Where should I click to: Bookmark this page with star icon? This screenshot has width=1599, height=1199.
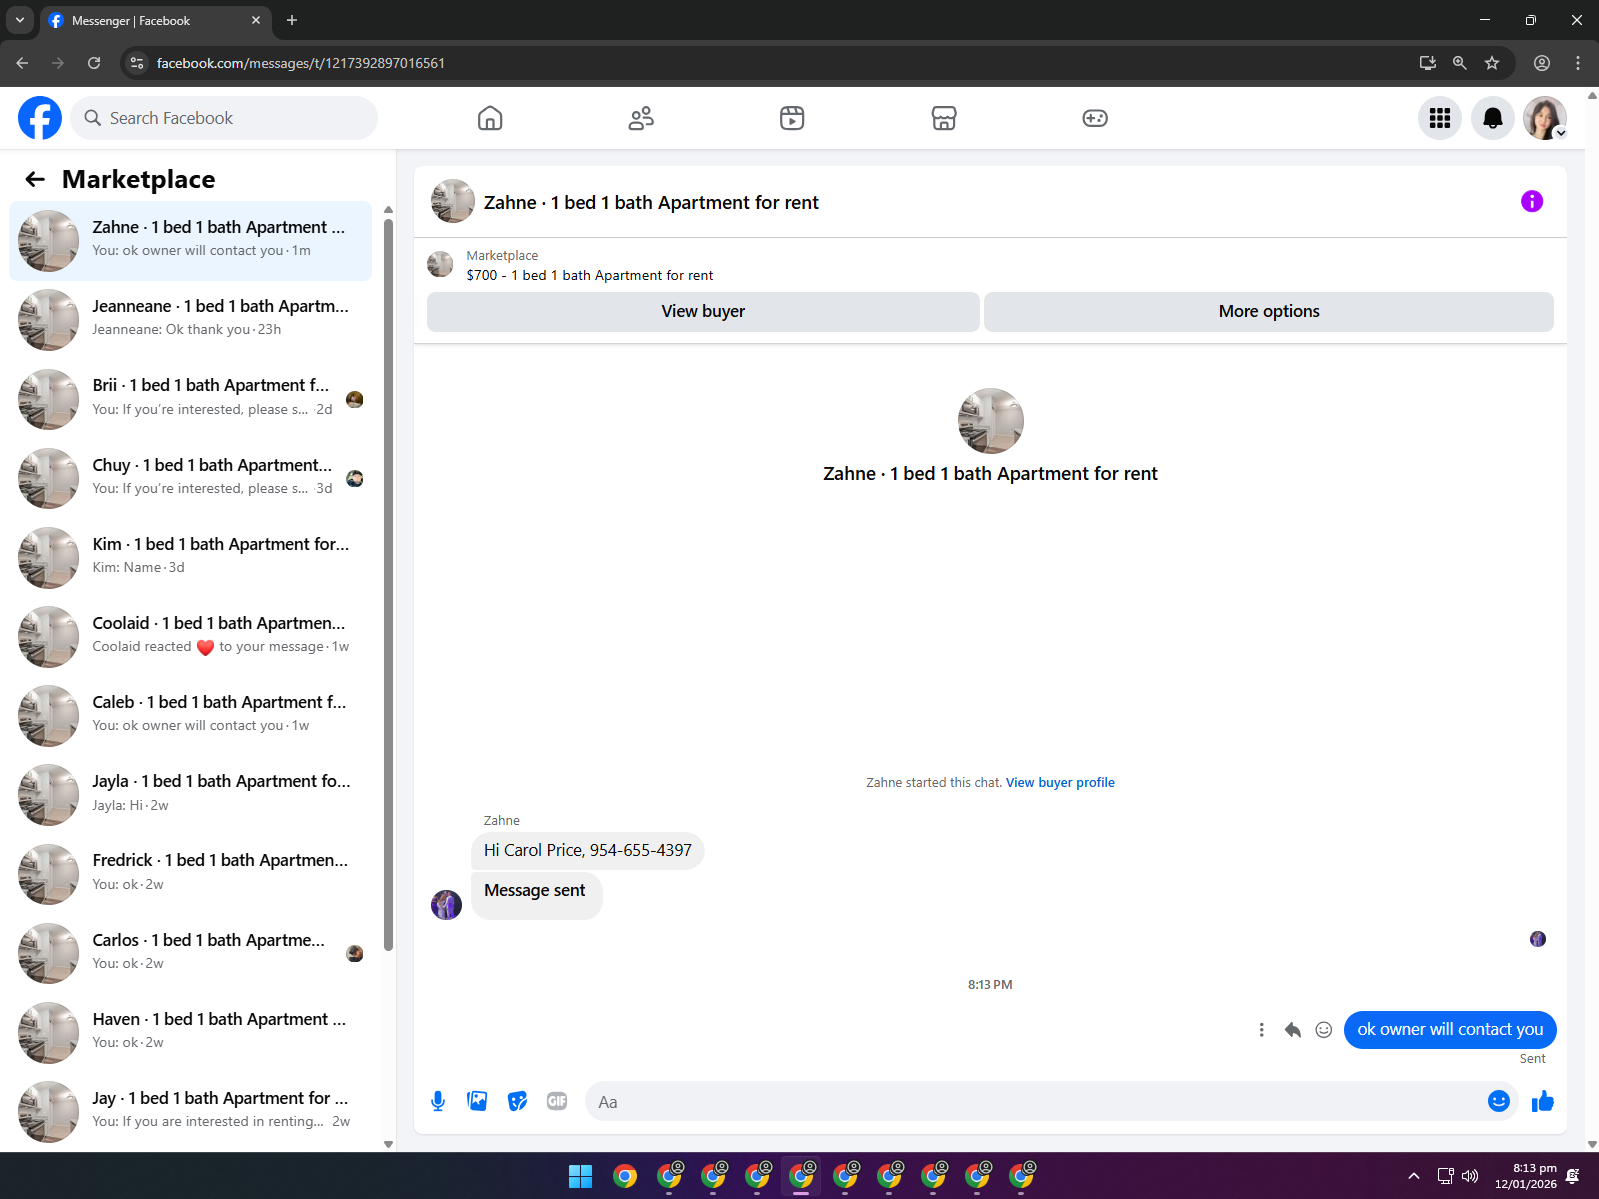(x=1492, y=63)
